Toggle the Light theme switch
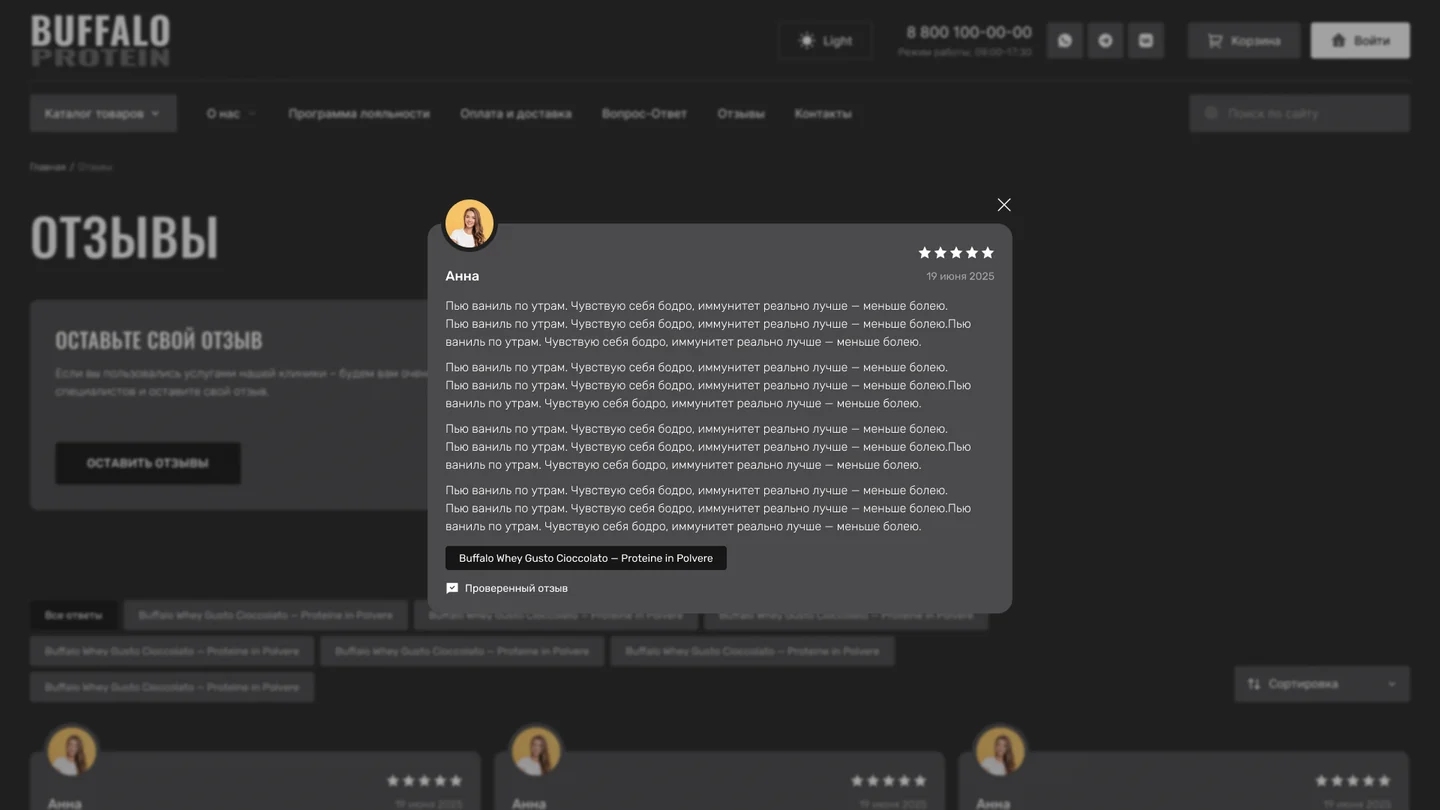The width and height of the screenshot is (1440, 810). 825,41
